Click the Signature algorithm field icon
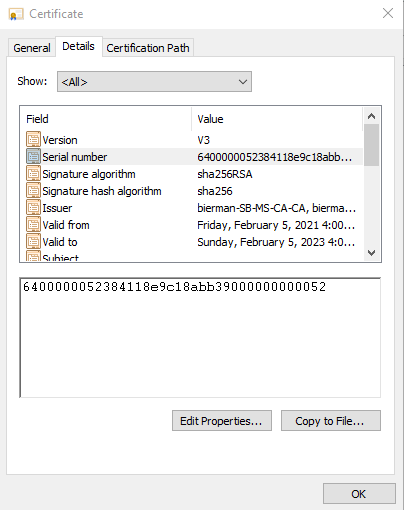This screenshot has width=404, height=510. pos(33,174)
